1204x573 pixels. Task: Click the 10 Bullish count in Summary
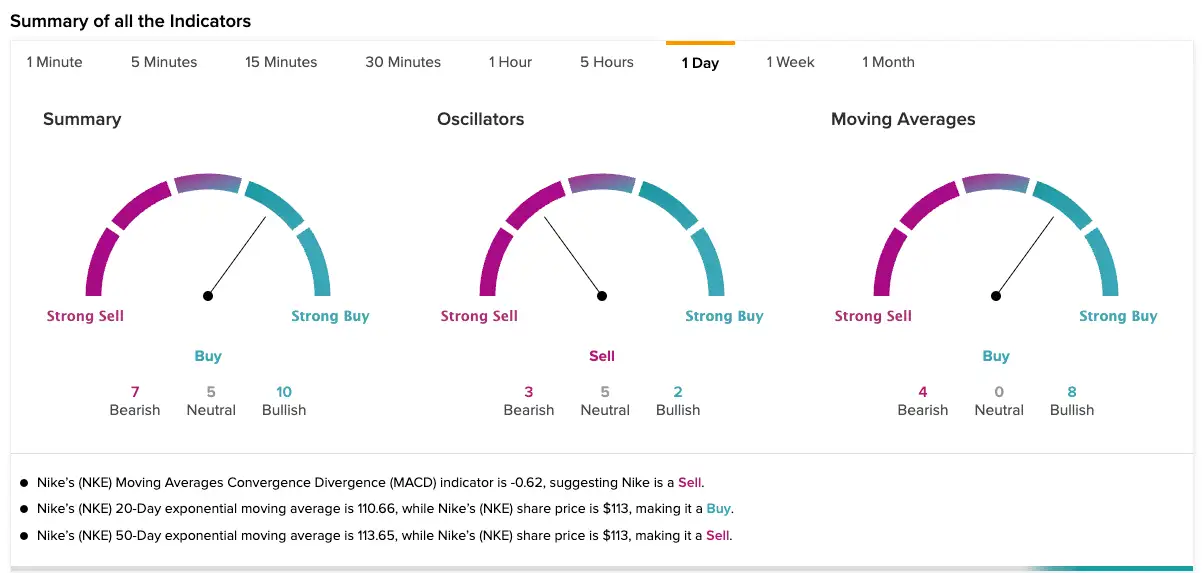coord(284,401)
